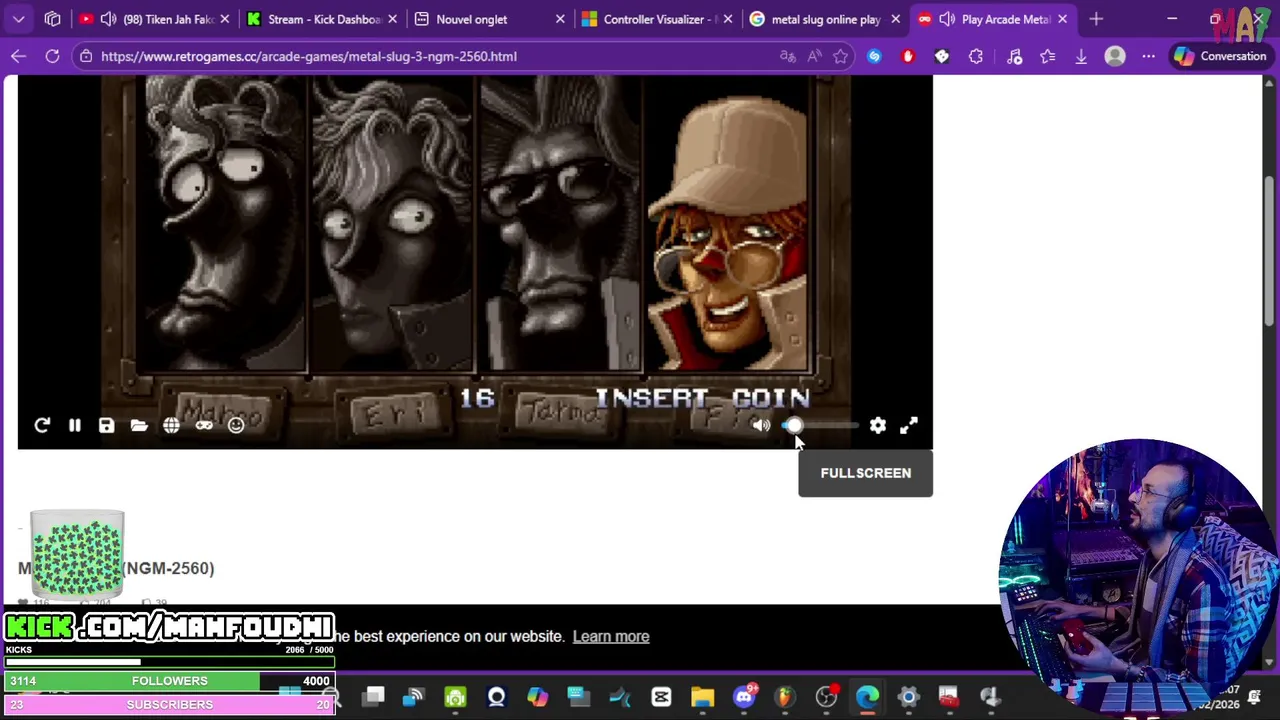
Task: Open the browser settings and more menu
Action: tap(1148, 57)
